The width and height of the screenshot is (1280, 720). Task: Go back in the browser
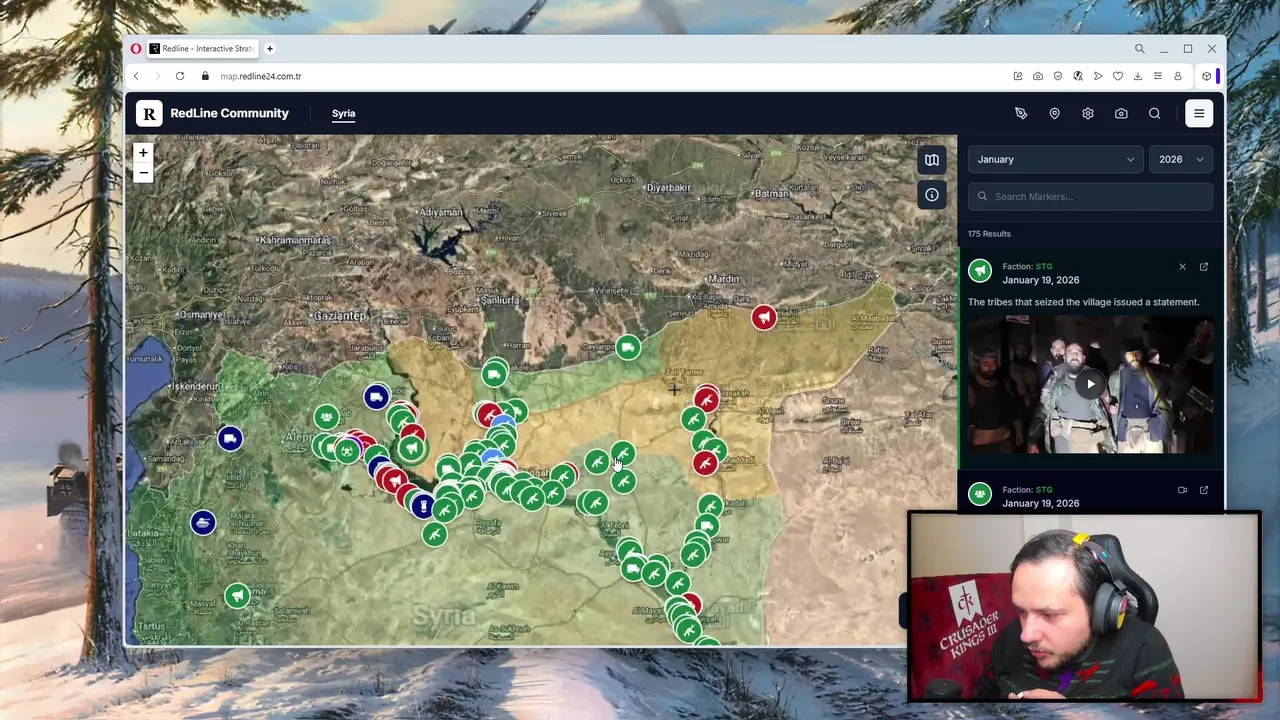(x=136, y=76)
